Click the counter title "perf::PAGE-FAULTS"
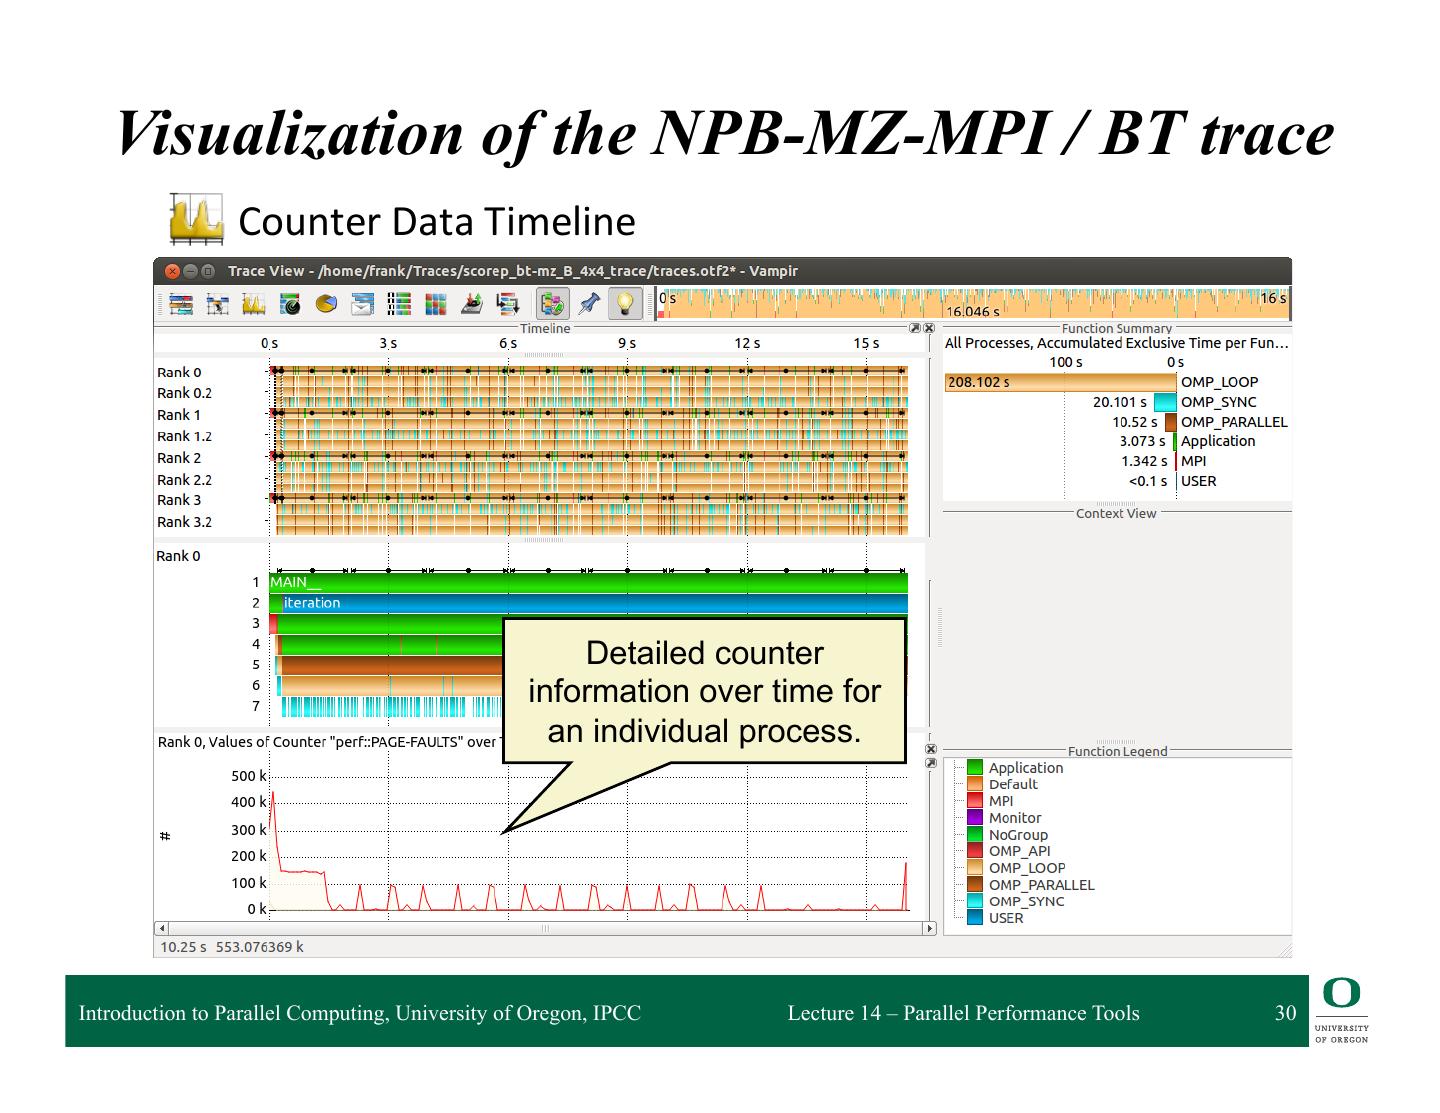Screen dimensions: 1440x1113 (398, 742)
